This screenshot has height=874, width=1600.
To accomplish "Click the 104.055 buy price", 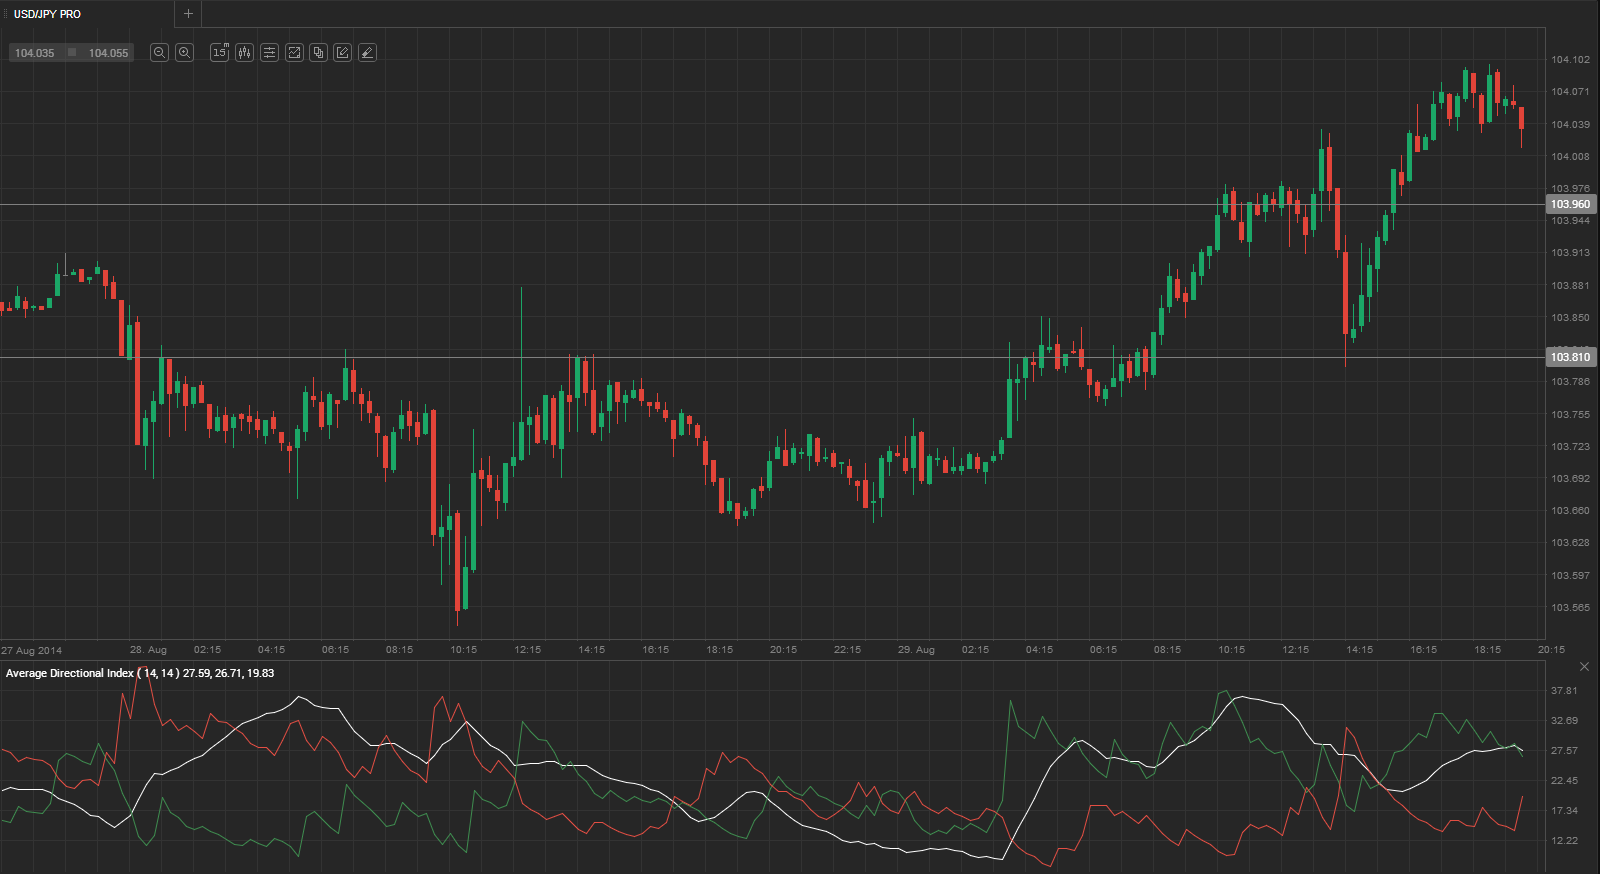I will click(108, 53).
